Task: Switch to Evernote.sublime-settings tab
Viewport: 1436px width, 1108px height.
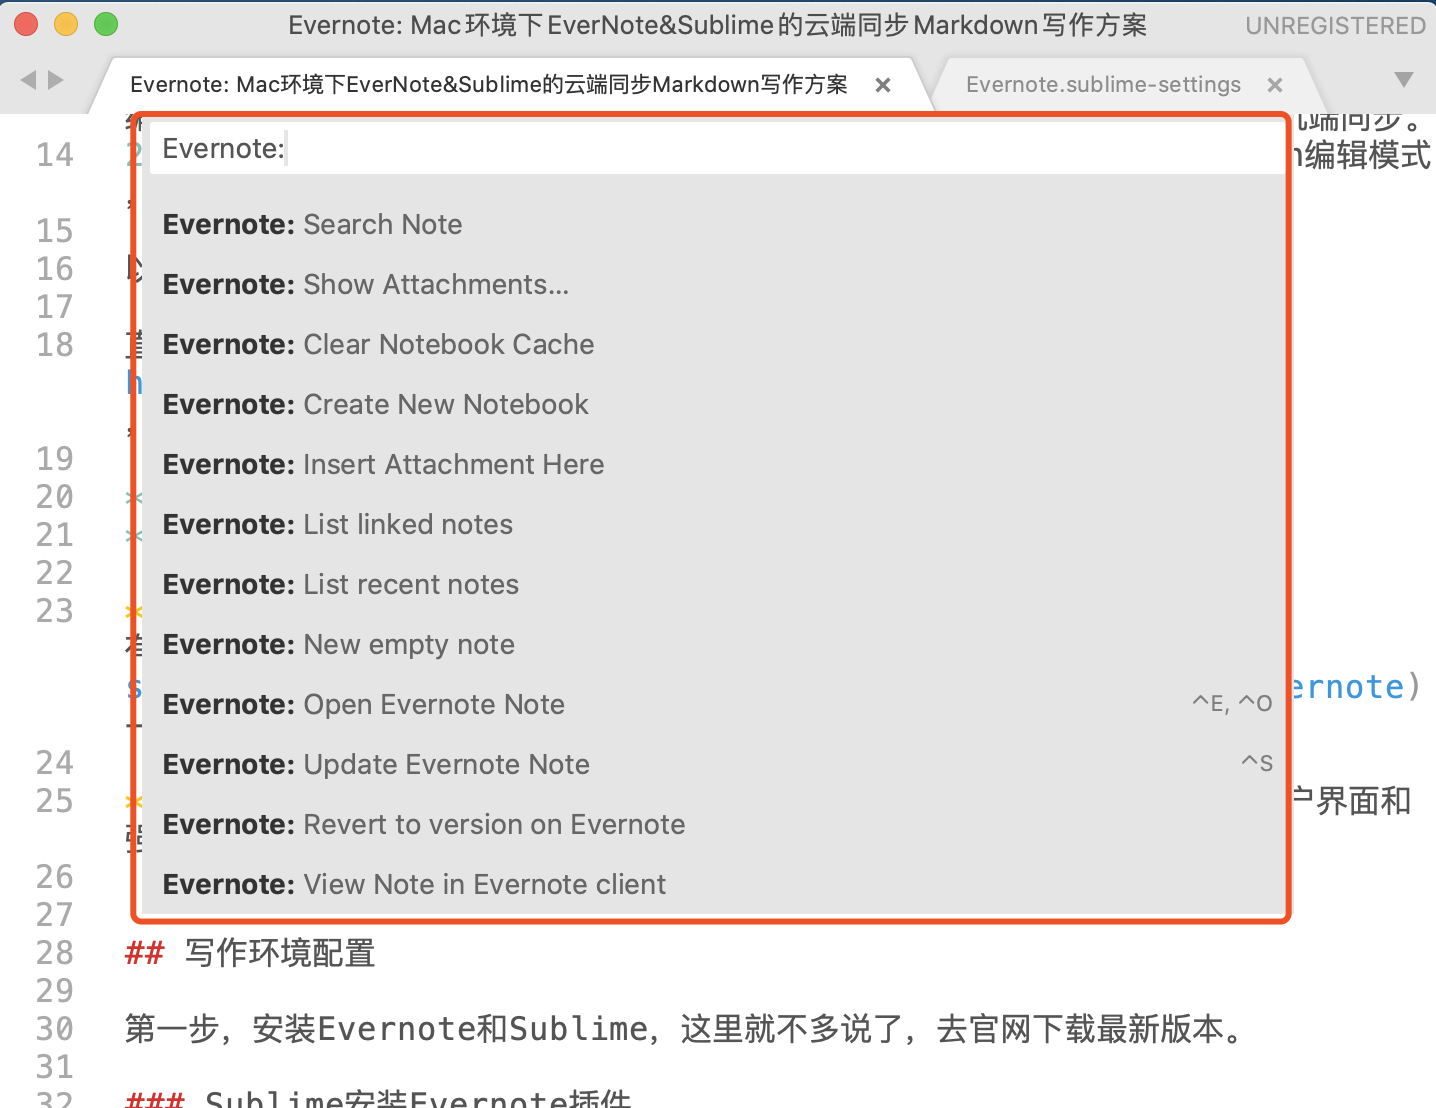Action: (1103, 85)
